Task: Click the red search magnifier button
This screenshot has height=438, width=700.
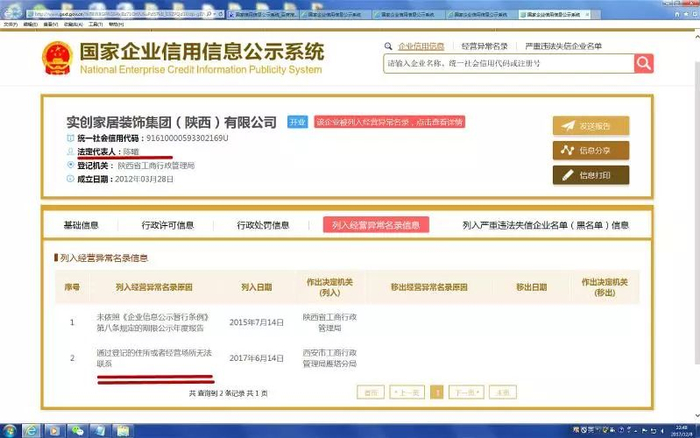Action: pyautogui.click(x=644, y=63)
